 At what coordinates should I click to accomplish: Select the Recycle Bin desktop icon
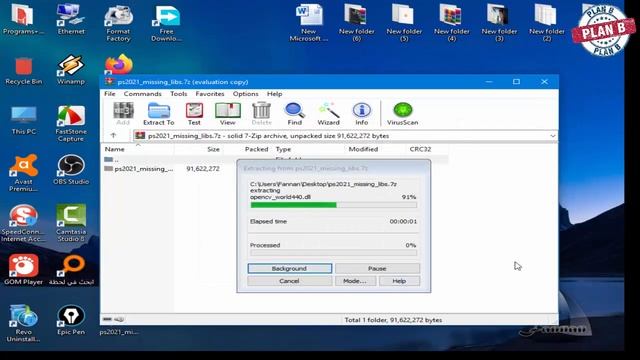click(24, 71)
